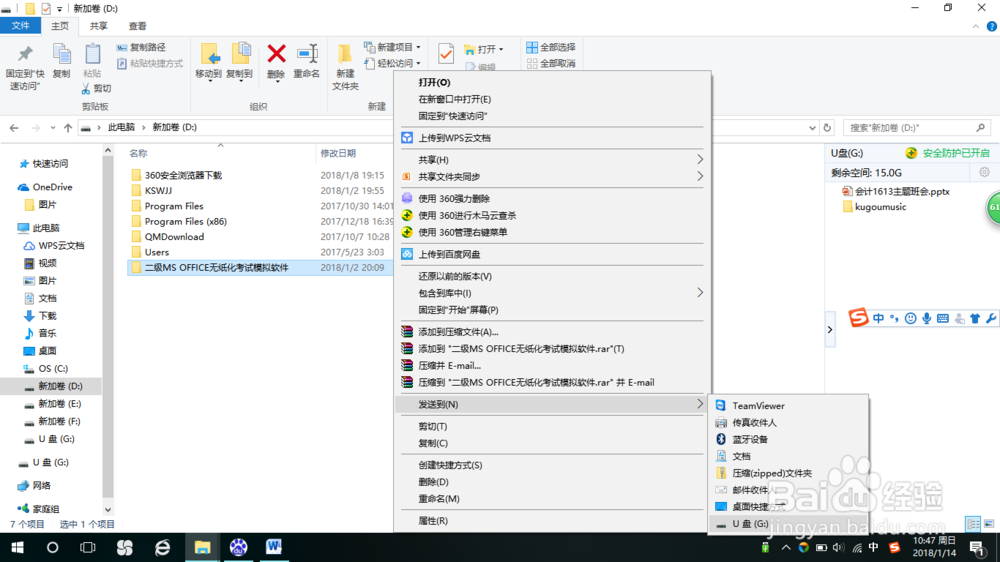Select 新加卷 (E:) in navigation pane
Screen dimensions: 1000x562
coord(59,404)
